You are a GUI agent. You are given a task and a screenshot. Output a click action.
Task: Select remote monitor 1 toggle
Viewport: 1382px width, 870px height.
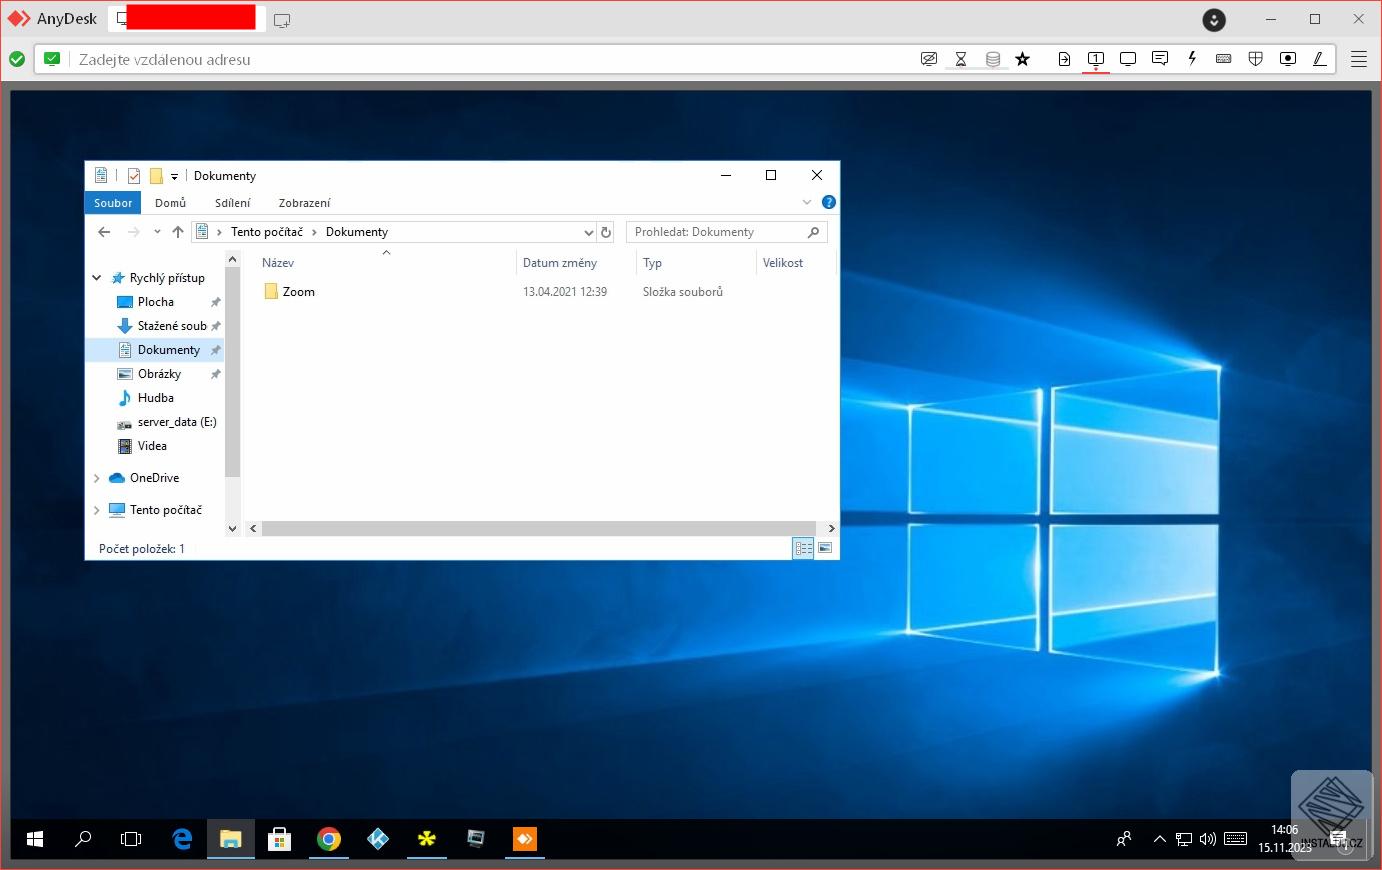(1096, 59)
